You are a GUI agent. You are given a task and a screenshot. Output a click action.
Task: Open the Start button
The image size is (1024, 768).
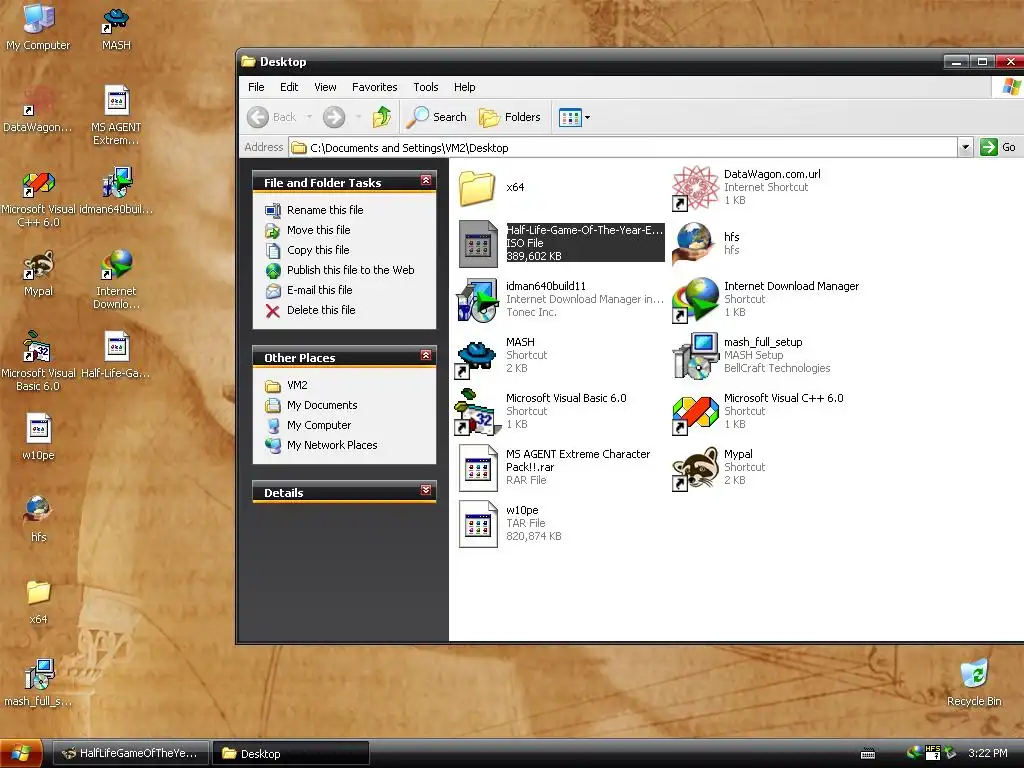[22, 754]
